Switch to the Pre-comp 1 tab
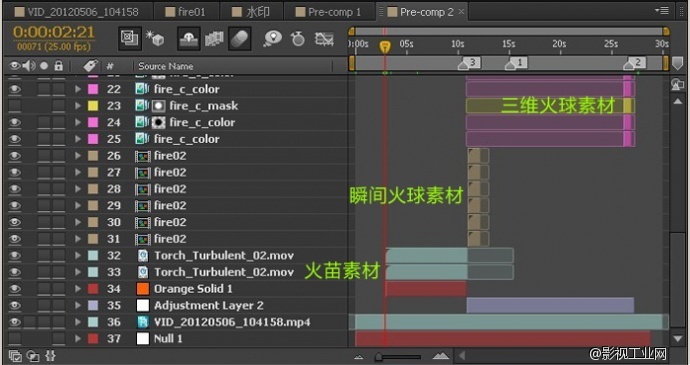Screen dimensions: 690x365 click(329, 12)
